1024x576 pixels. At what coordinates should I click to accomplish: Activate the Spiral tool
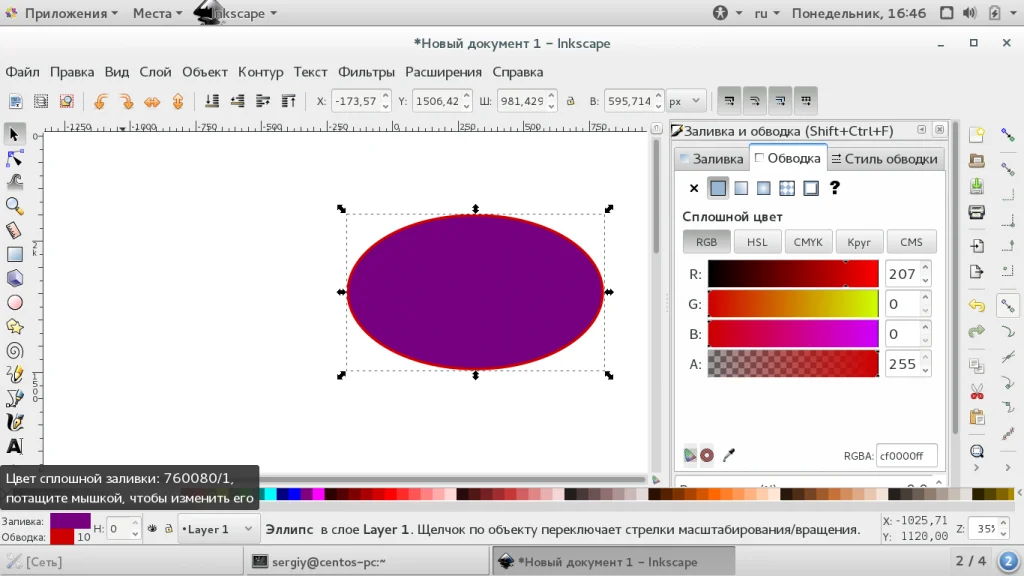15,350
